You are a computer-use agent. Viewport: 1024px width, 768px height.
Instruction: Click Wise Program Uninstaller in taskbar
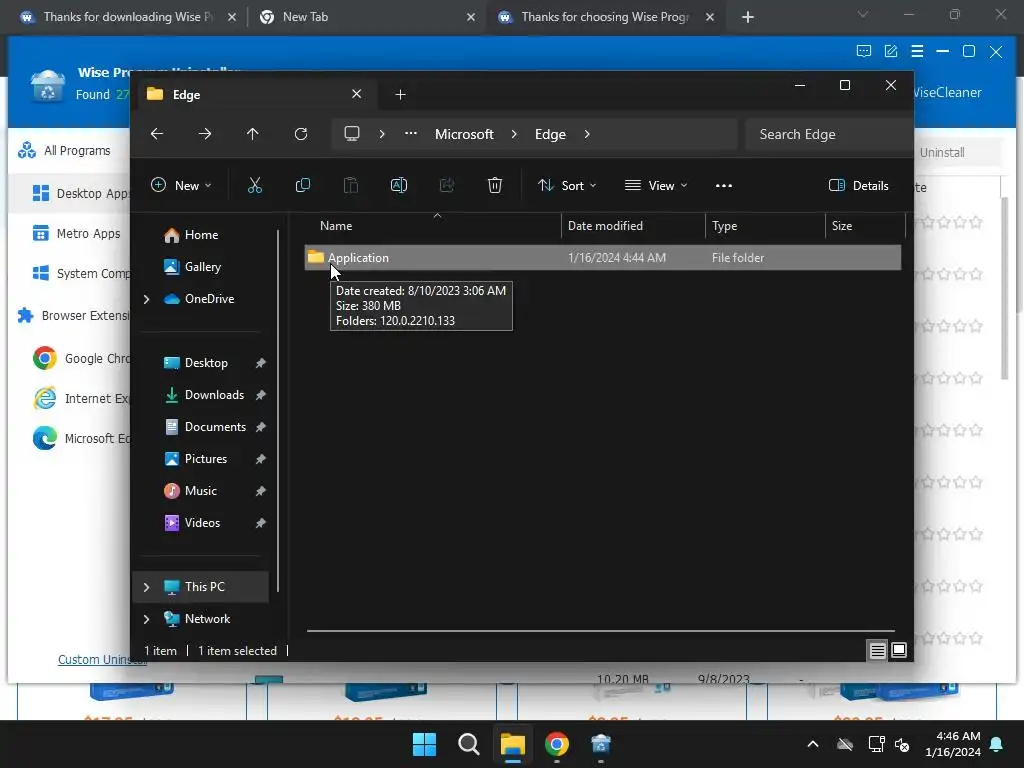601,744
